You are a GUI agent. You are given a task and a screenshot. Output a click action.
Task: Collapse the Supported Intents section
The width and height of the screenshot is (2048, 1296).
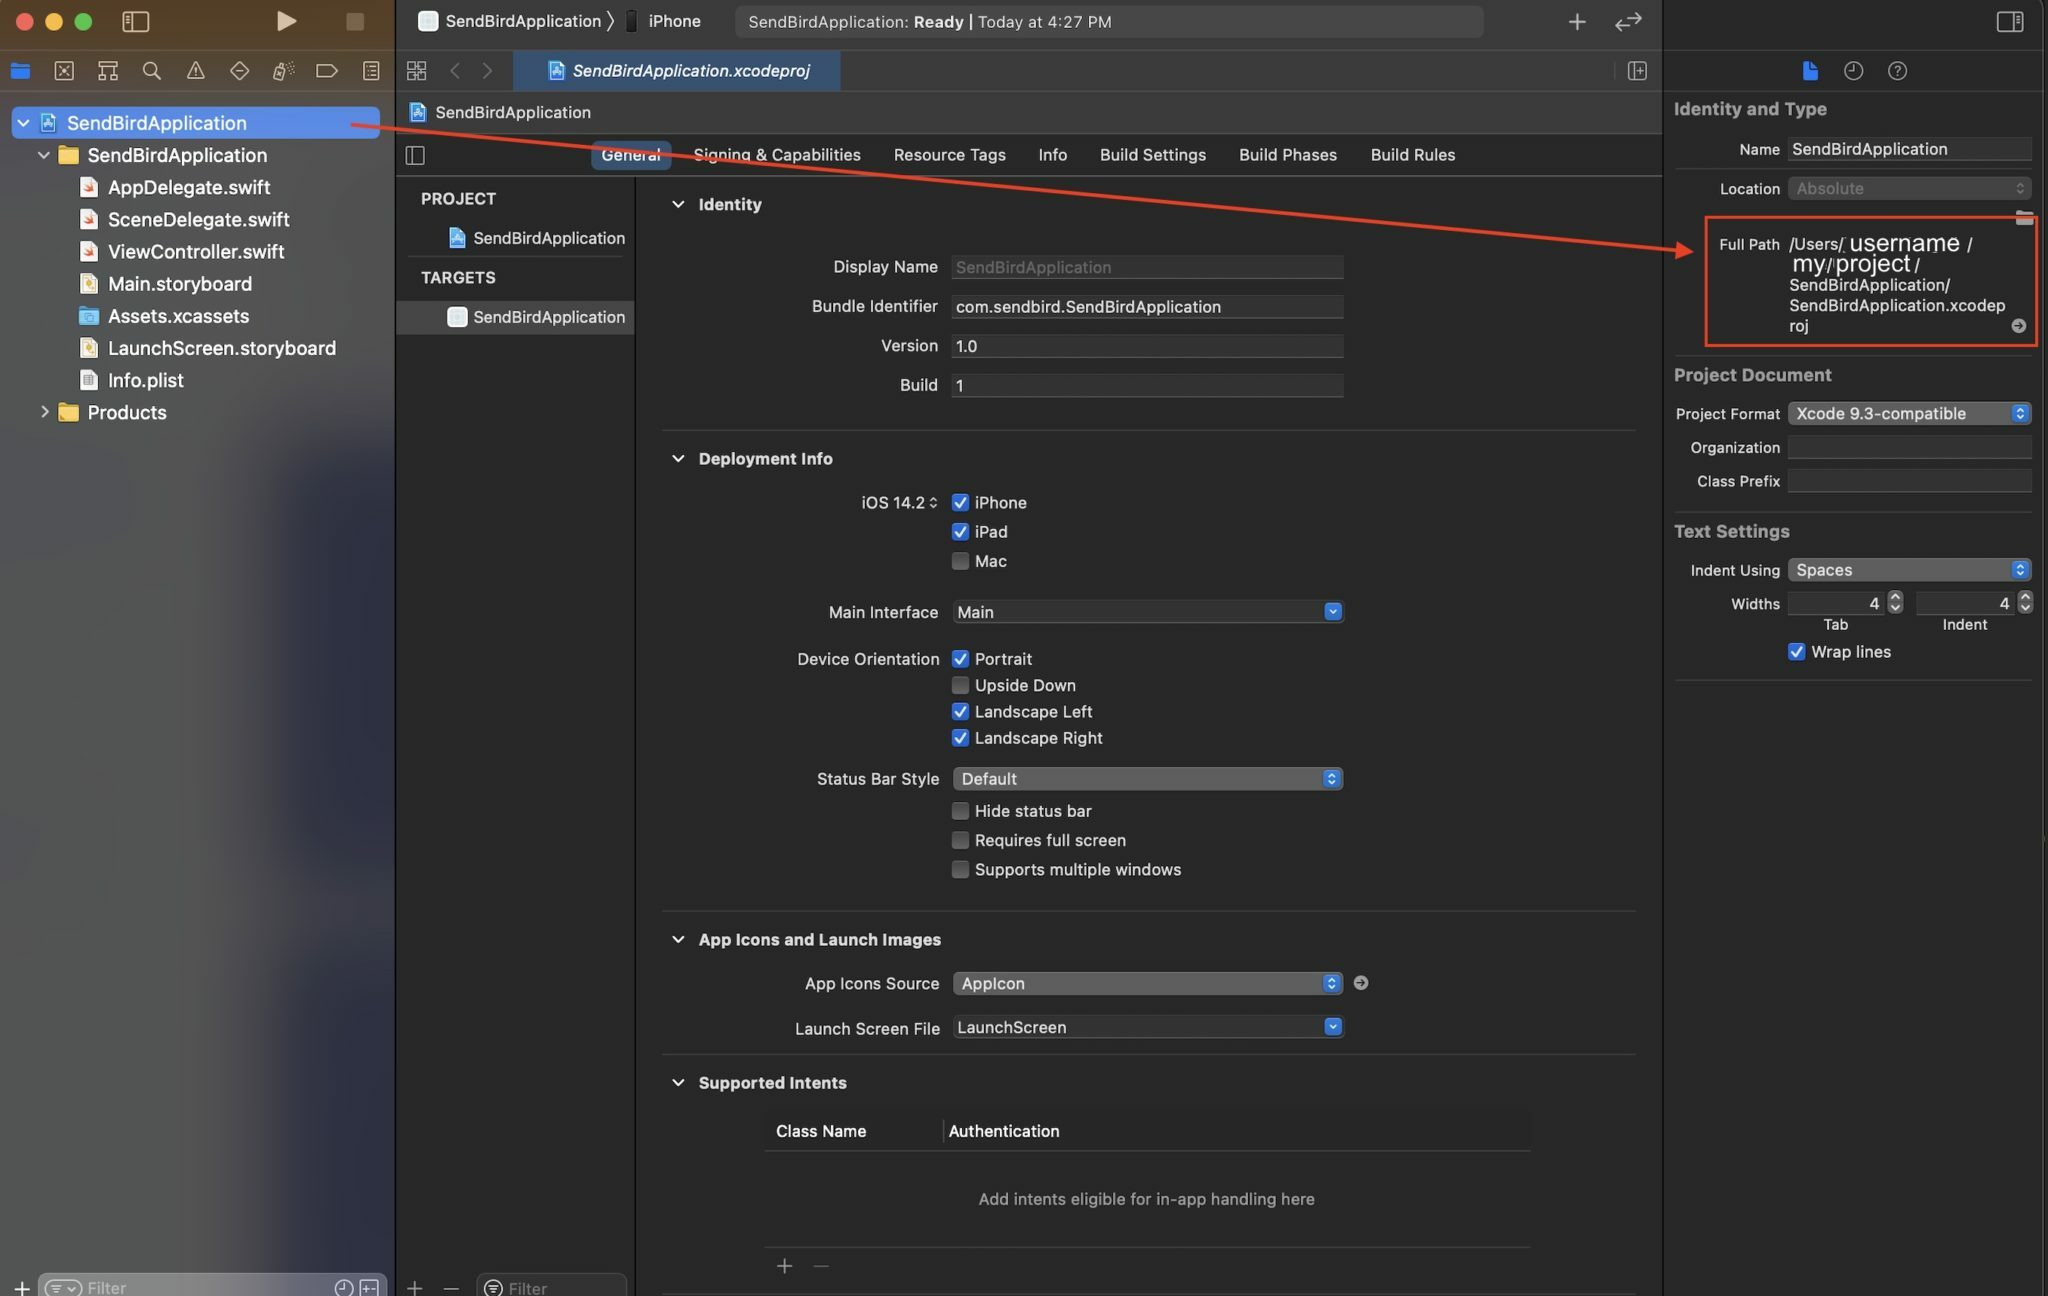coord(678,1082)
